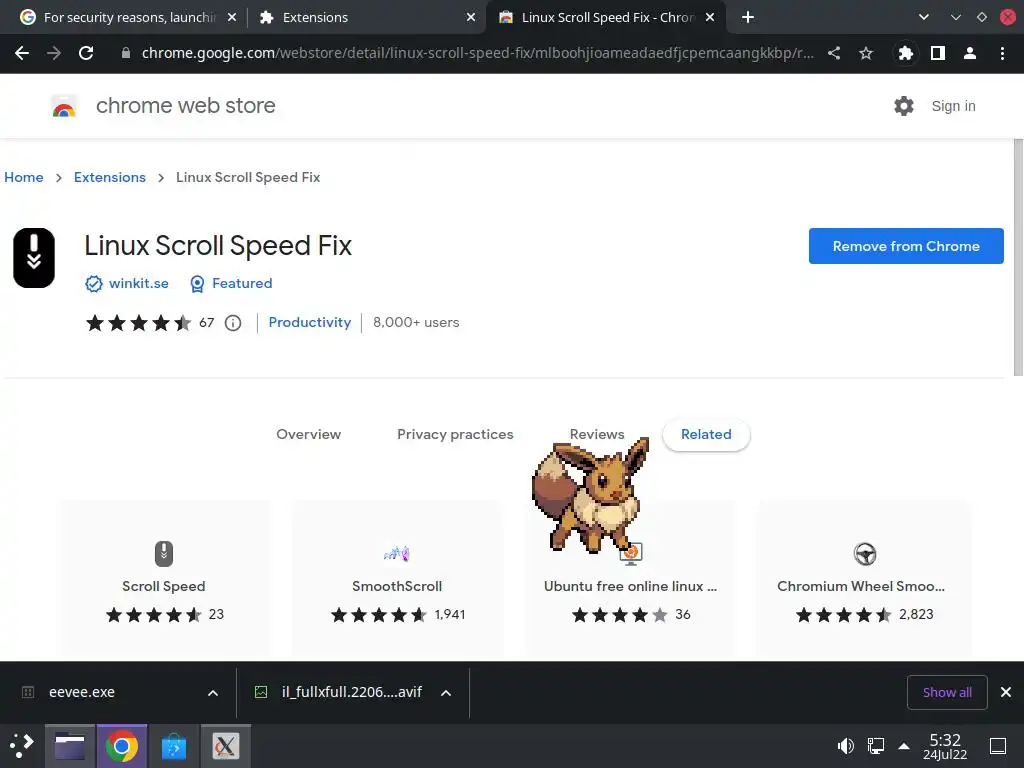Open the X application in taskbar
The height and width of the screenshot is (768, 1024).
coord(225,746)
